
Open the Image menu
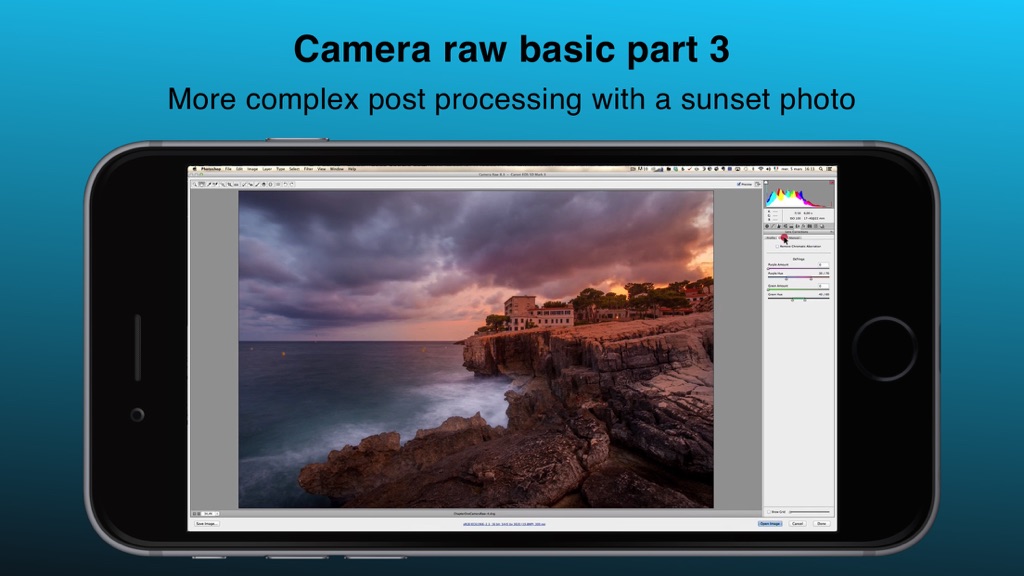(253, 168)
